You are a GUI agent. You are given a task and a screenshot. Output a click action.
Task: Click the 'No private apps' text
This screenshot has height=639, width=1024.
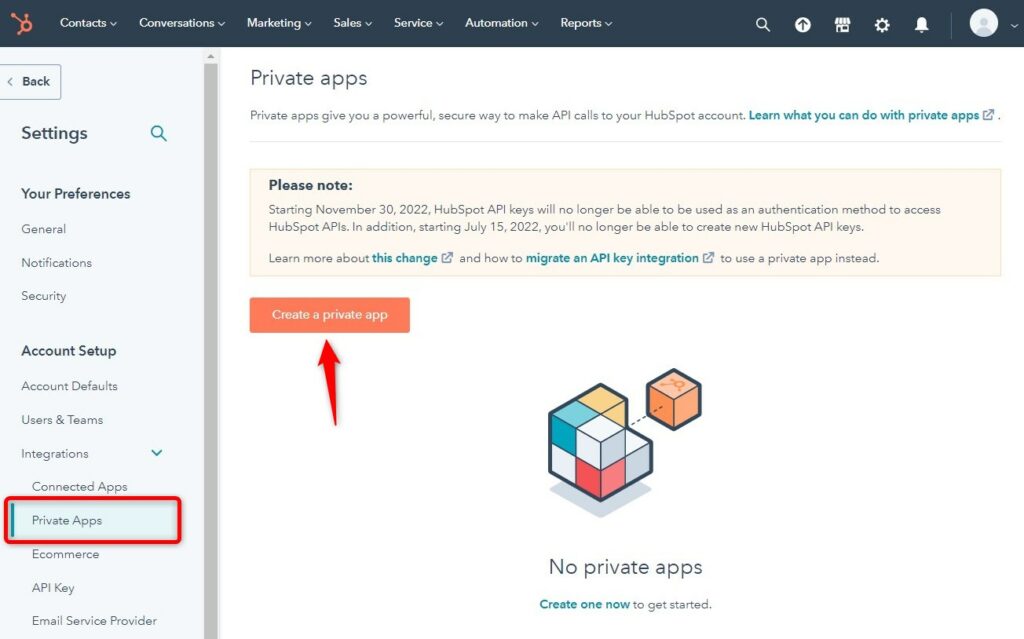pyautogui.click(x=626, y=566)
